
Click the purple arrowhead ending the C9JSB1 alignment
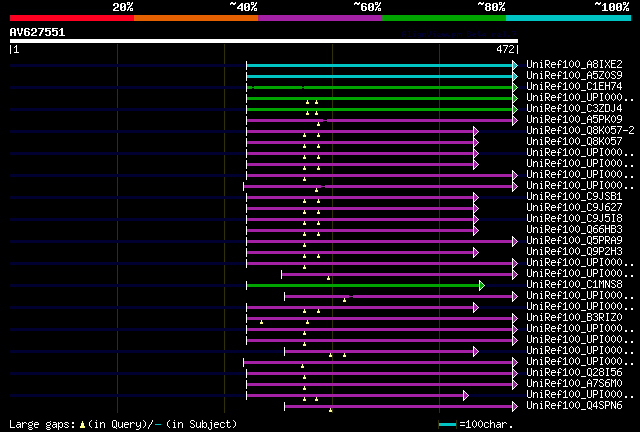(476, 198)
